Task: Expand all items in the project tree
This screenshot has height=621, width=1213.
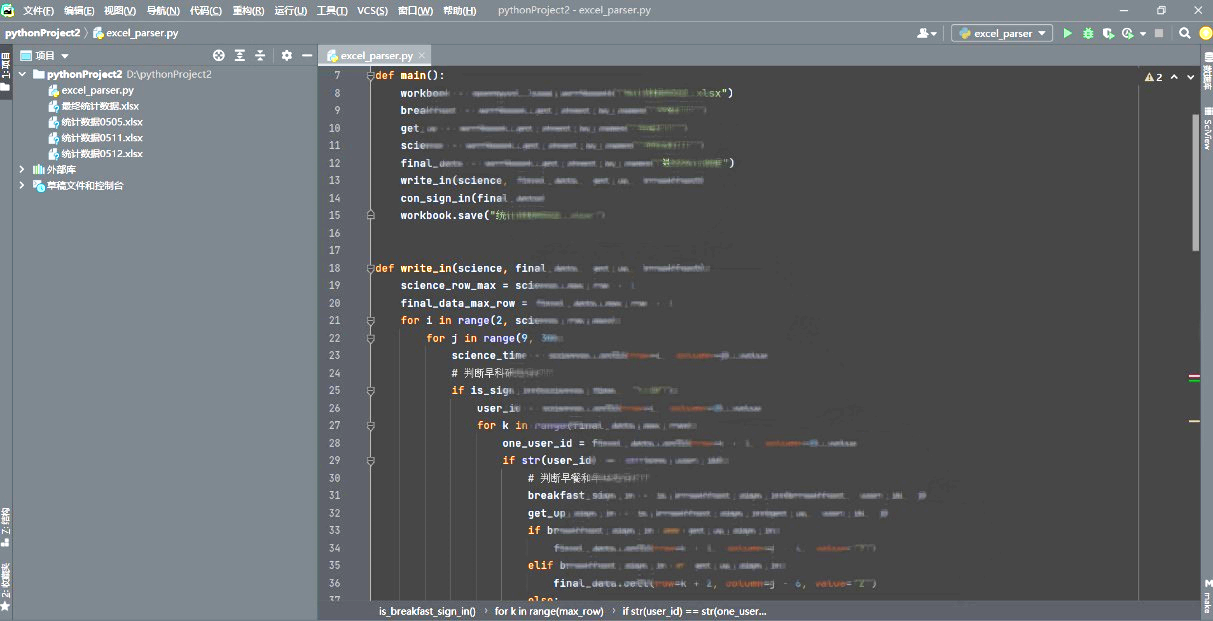Action: coord(240,56)
